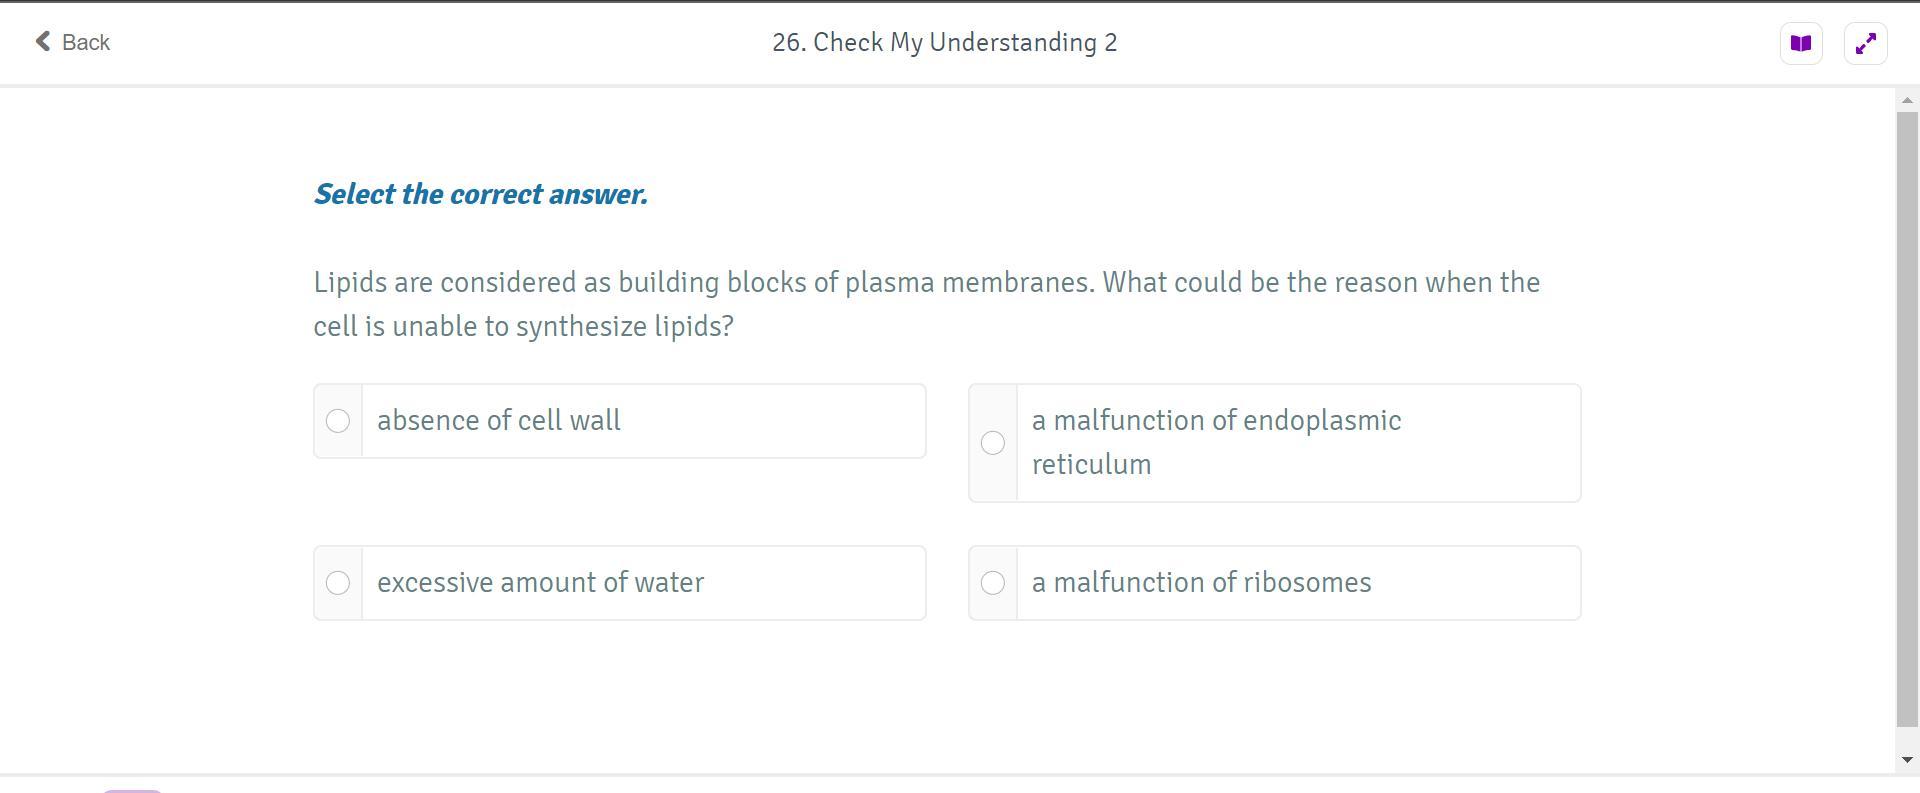Click the 'excessive amount of water' answer text
The image size is (1920, 793).
tap(540, 583)
